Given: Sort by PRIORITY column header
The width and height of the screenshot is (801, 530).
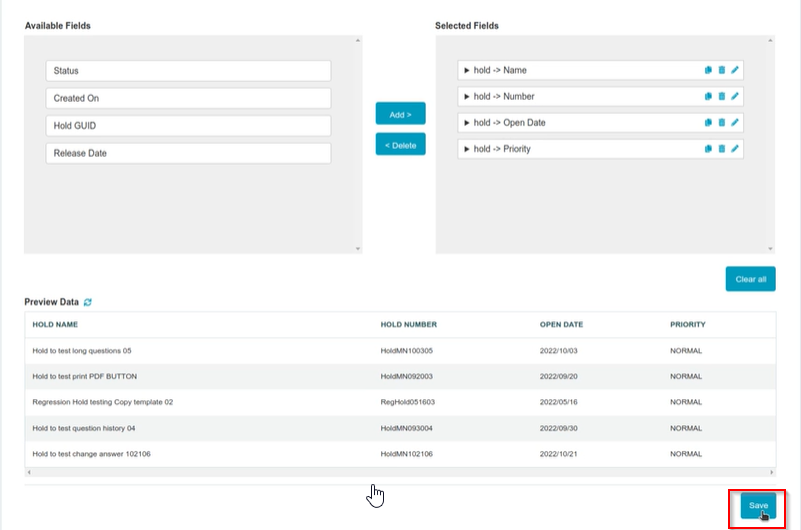Looking at the screenshot, I should 688,325.
